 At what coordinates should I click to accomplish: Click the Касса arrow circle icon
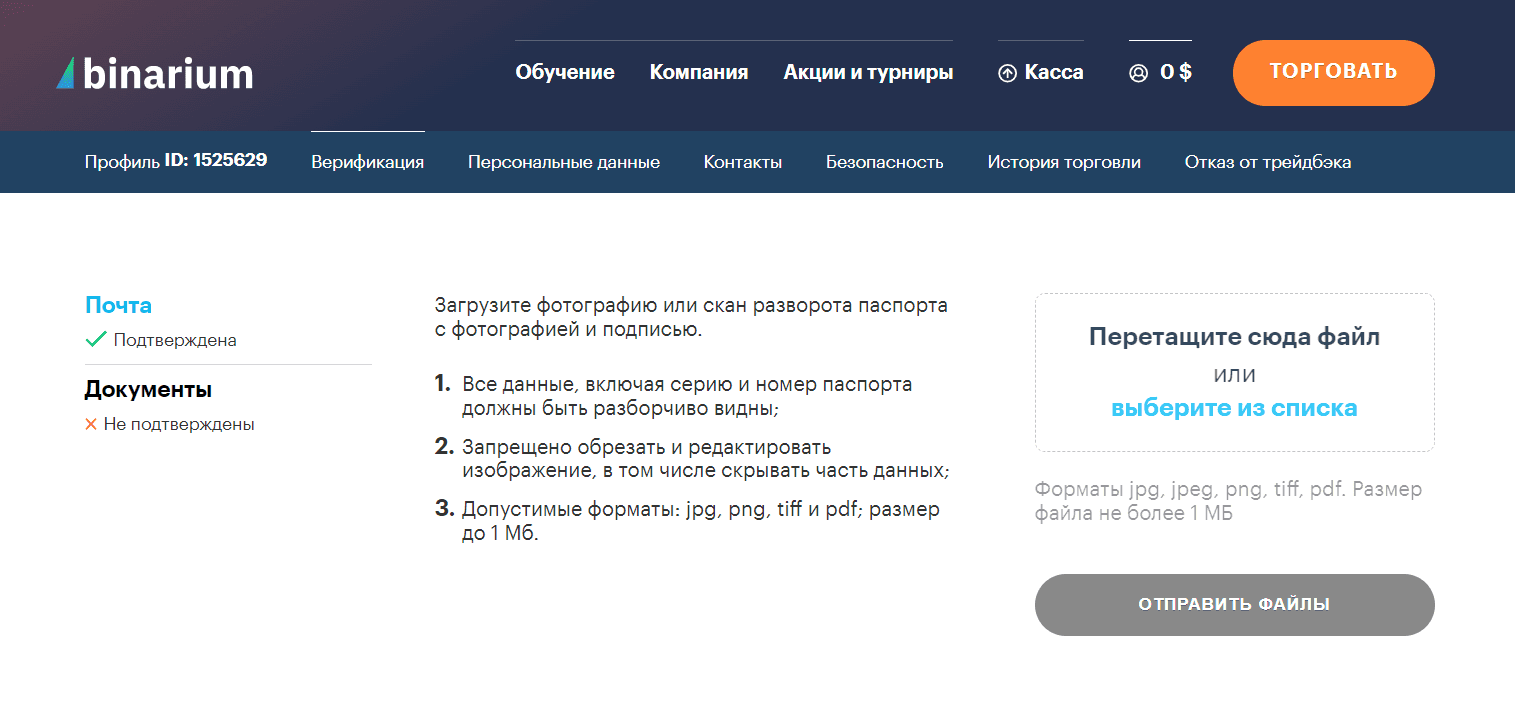pyautogui.click(x=1007, y=73)
